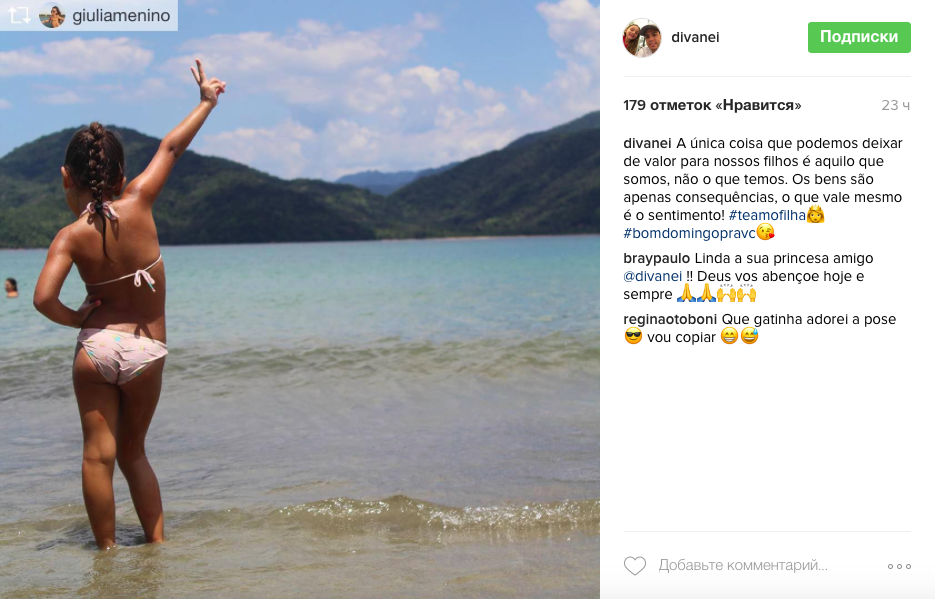Click the giuliamenino repost username label
Screen dimensions: 935x599
click(121, 15)
